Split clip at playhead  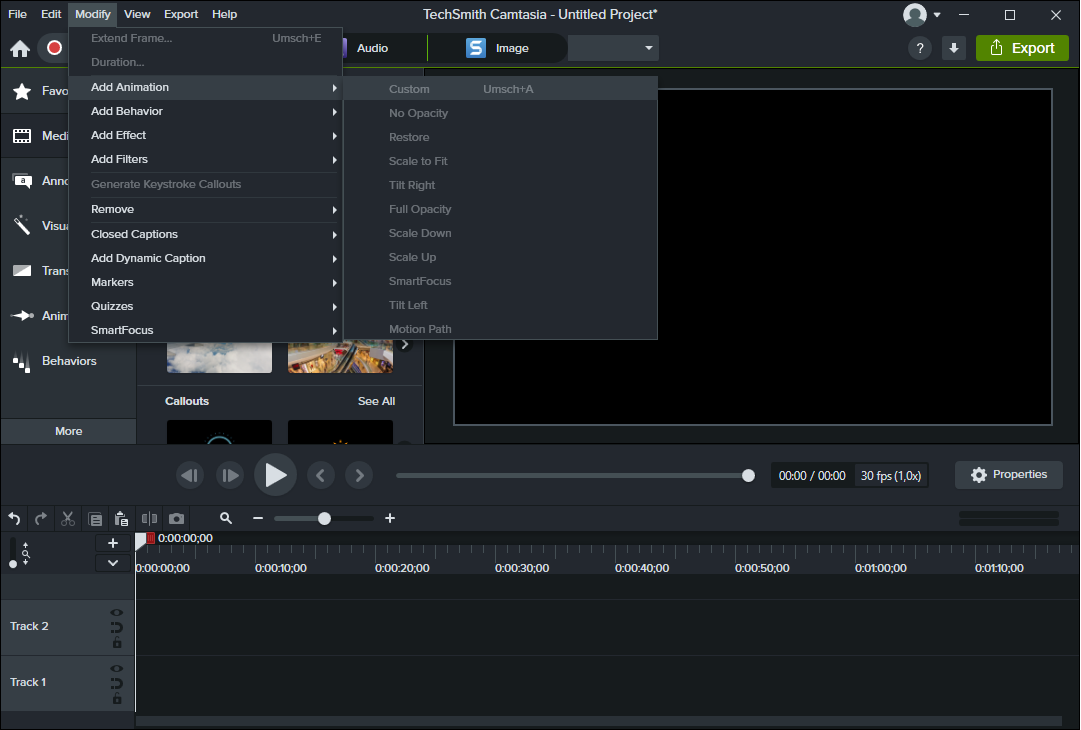click(x=149, y=518)
